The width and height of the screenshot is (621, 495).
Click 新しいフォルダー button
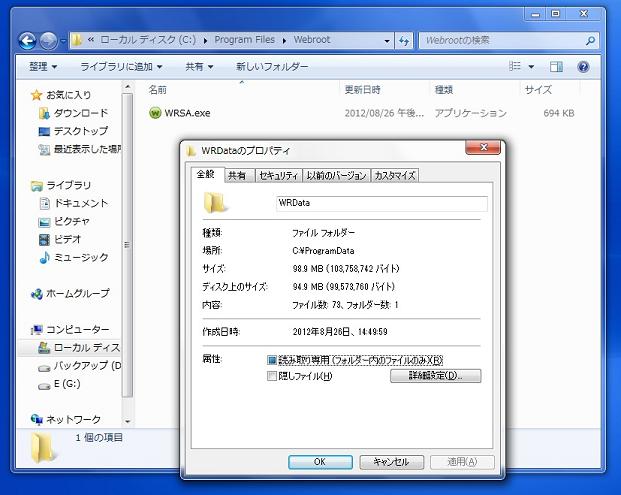(272, 67)
